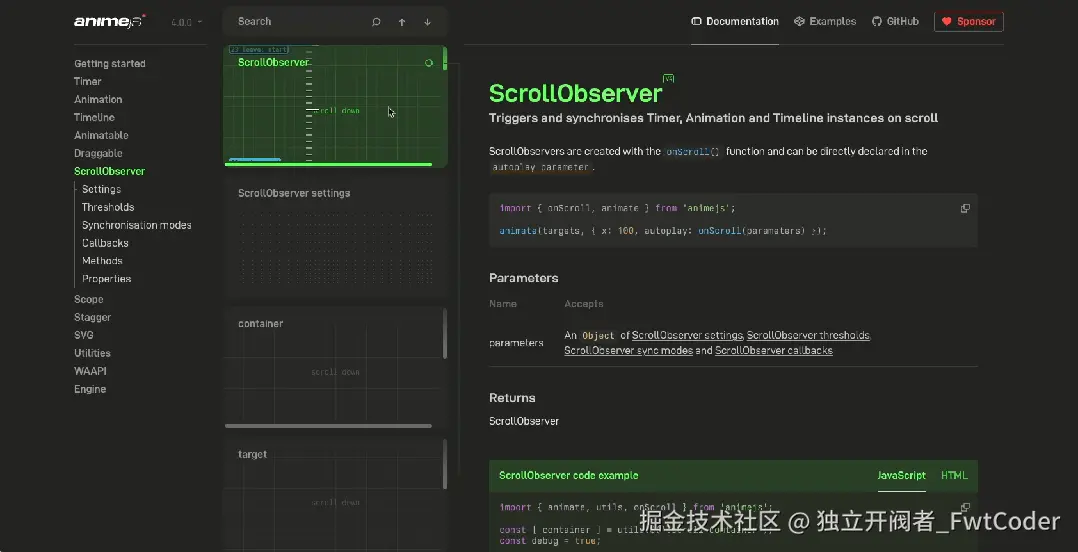Select the container preview card

tap(335, 368)
